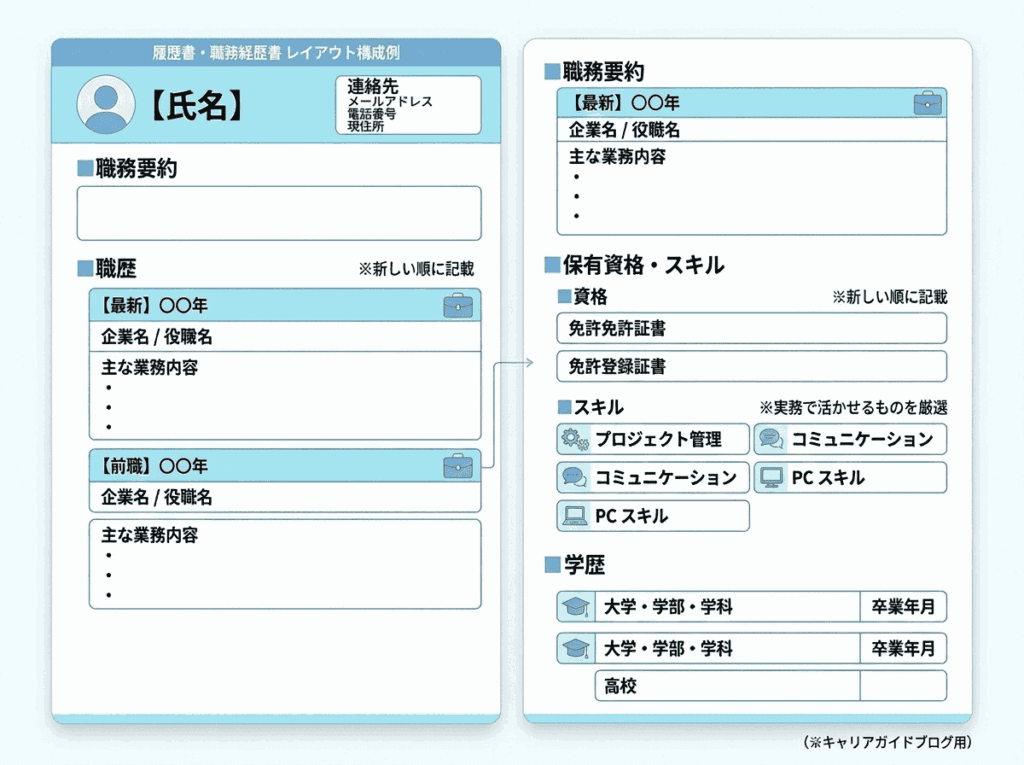Viewport: 1024px width, 765px height.
Task: Click the 高校 row in 学歴
Action: 727,686
